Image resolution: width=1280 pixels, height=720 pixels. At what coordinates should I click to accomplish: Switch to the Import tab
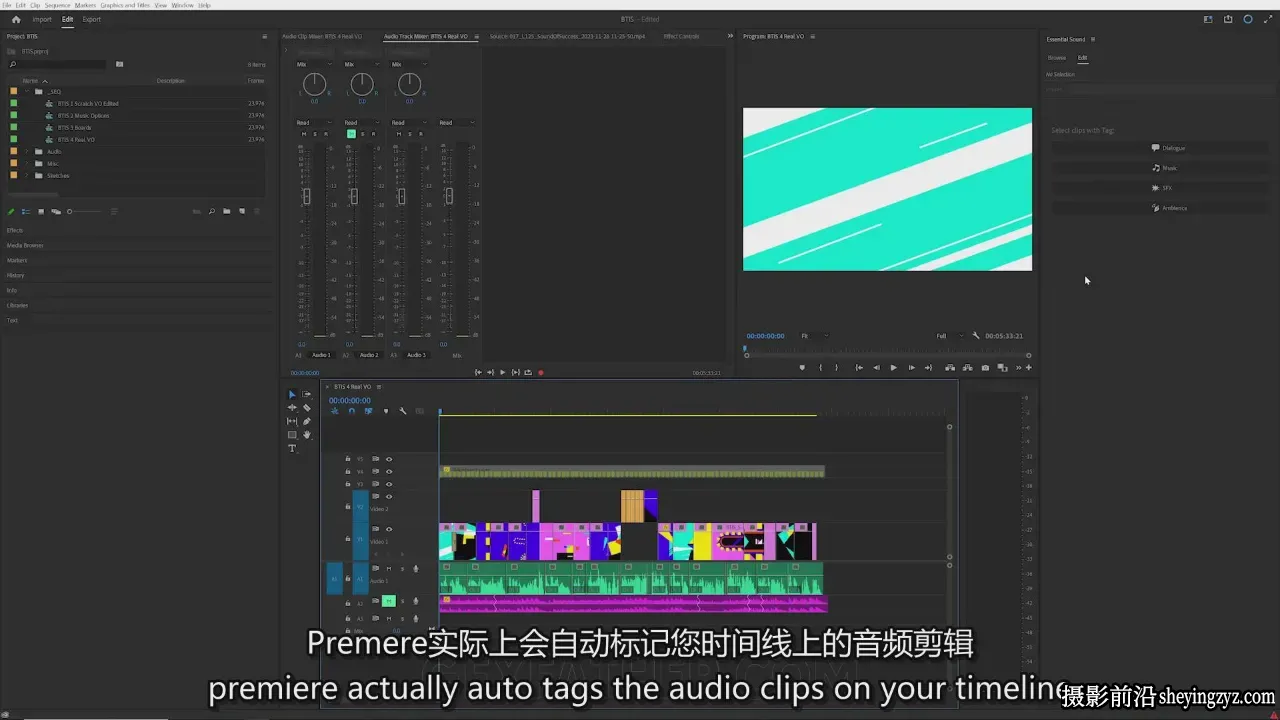click(x=42, y=19)
